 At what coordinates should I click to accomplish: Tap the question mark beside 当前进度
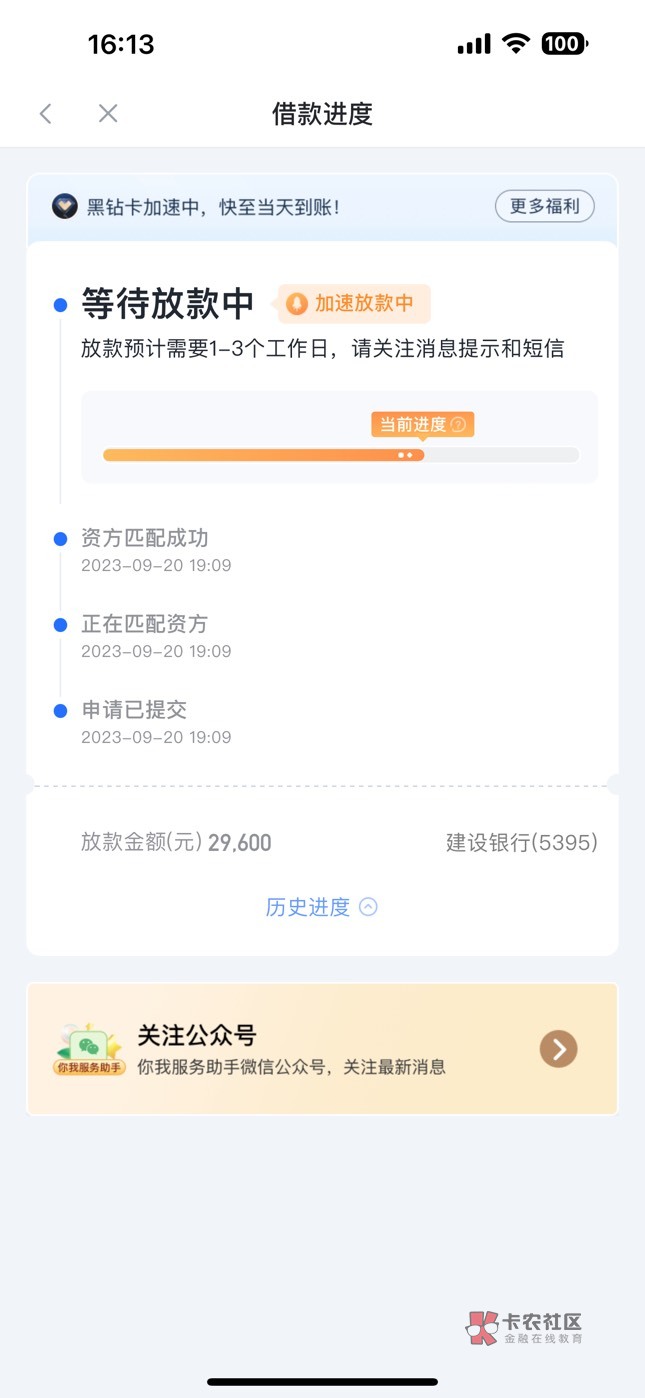pos(458,425)
